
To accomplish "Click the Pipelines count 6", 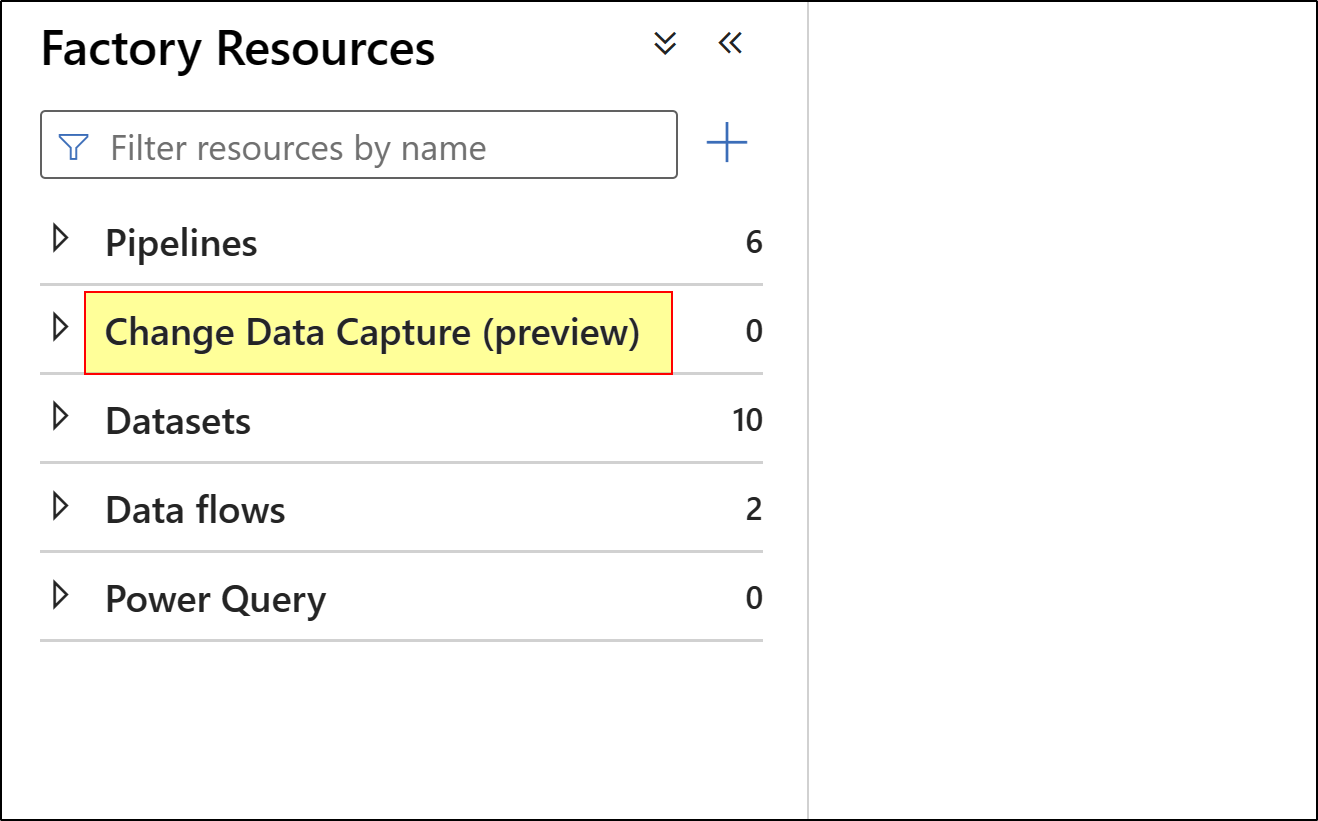I will 754,242.
